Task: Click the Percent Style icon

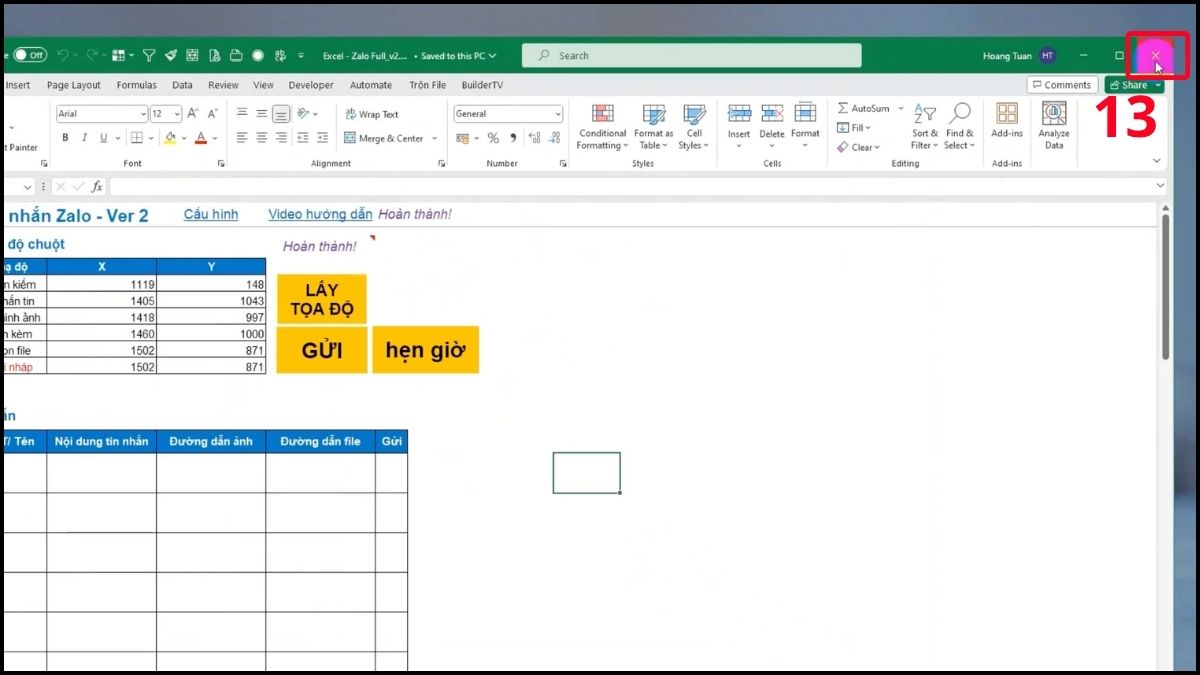Action: tap(493, 138)
